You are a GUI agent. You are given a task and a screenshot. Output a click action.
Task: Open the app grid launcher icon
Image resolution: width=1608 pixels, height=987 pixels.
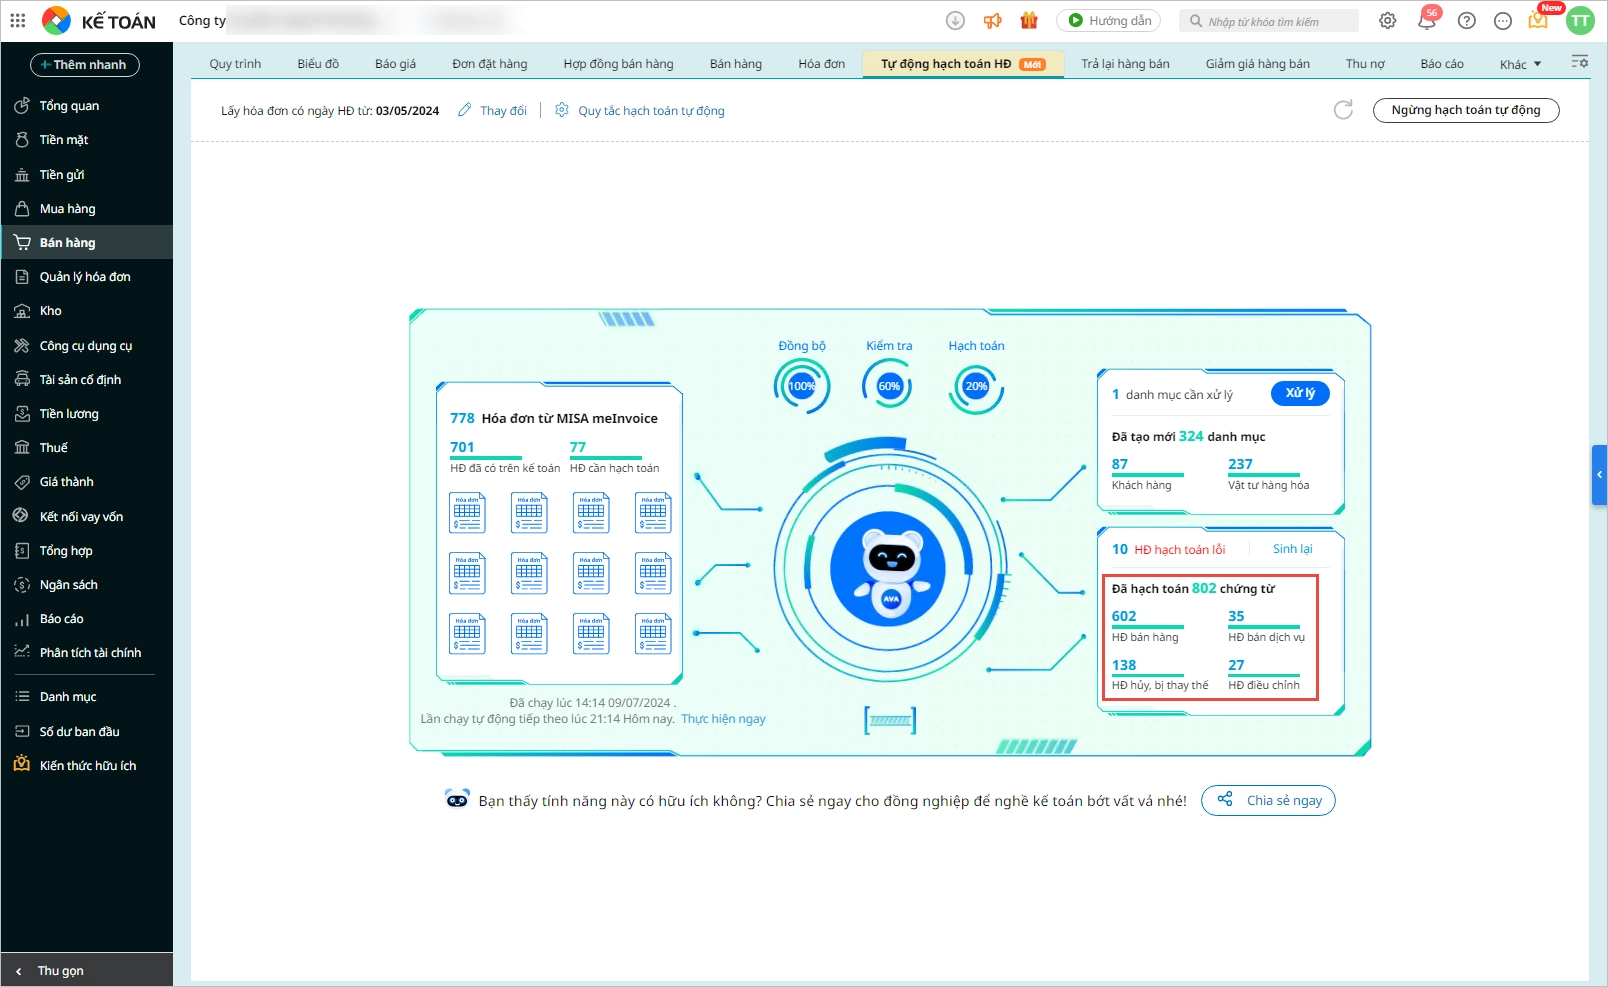pyautogui.click(x=18, y=20)
